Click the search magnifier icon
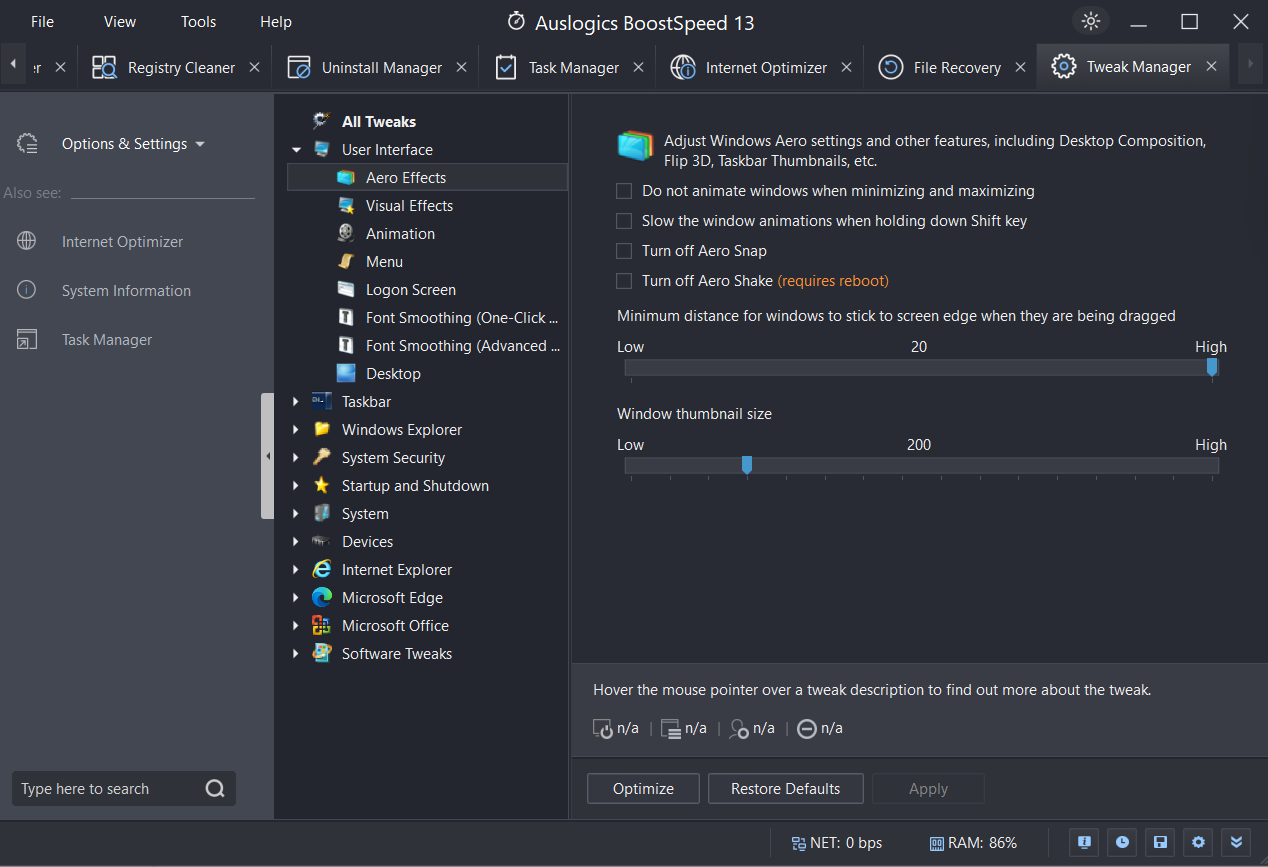 tap(215, 788)
